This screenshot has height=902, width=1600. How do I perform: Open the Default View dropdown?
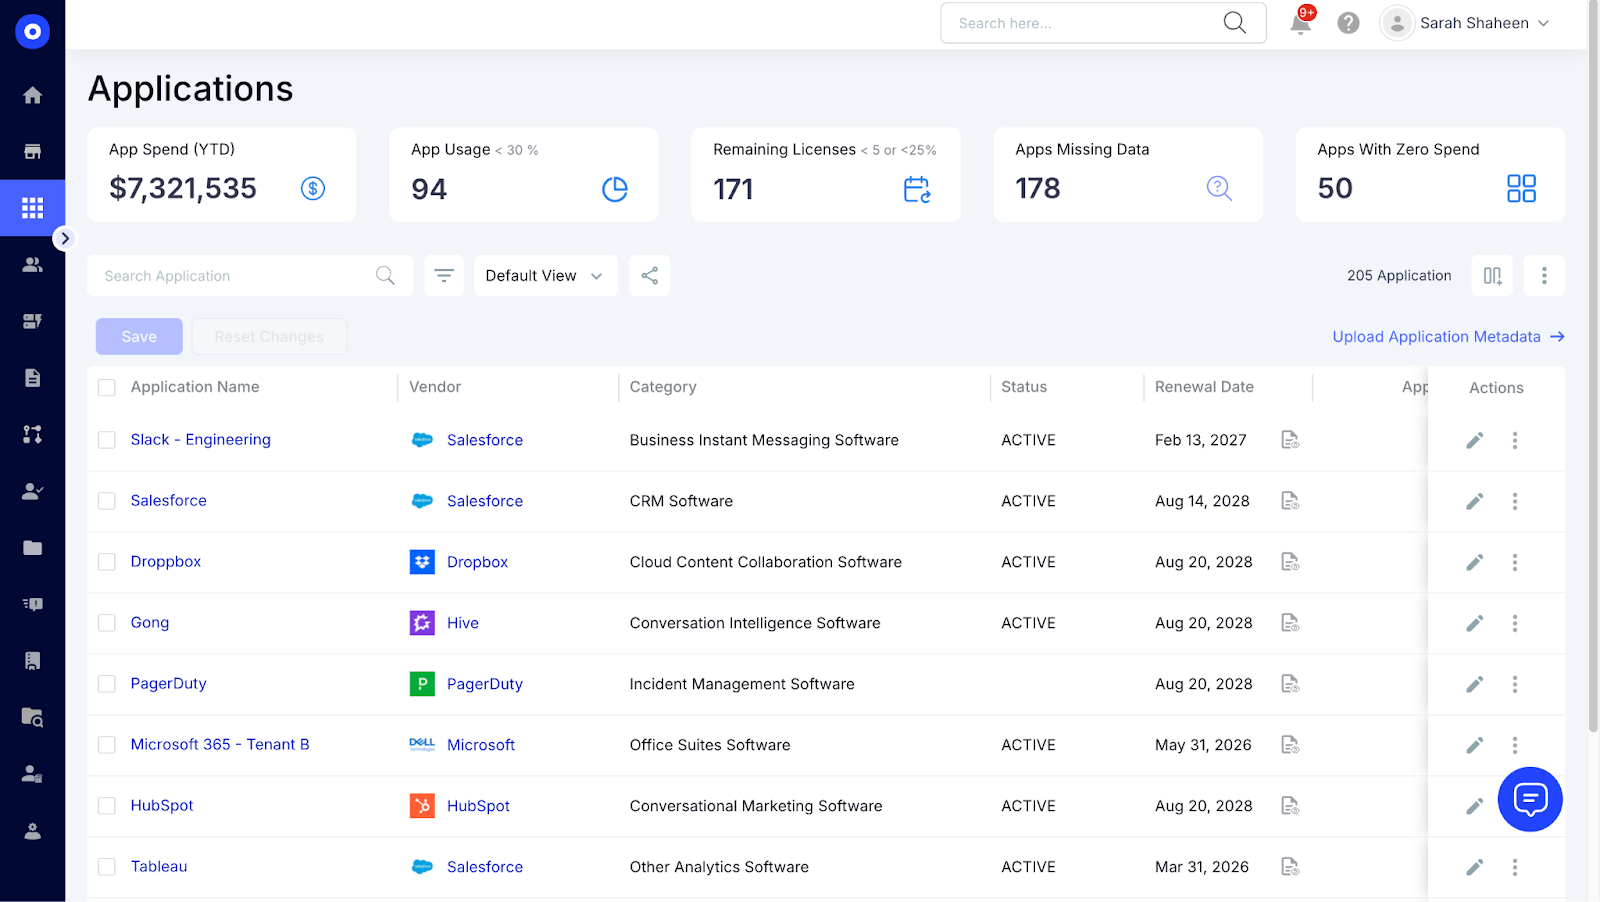coord(545,275)
